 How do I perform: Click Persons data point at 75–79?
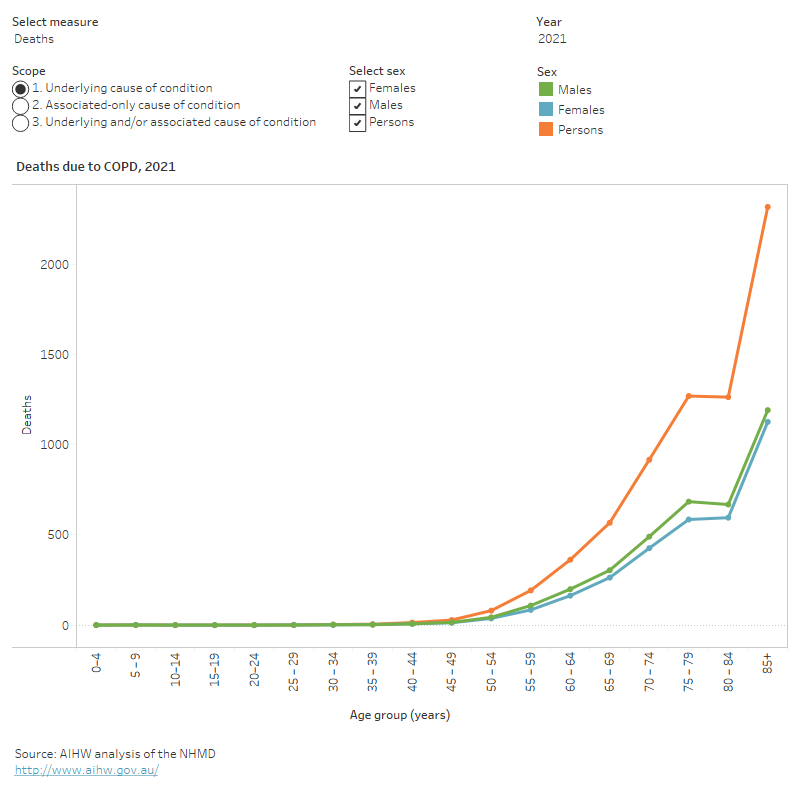(x=688, y=396)
